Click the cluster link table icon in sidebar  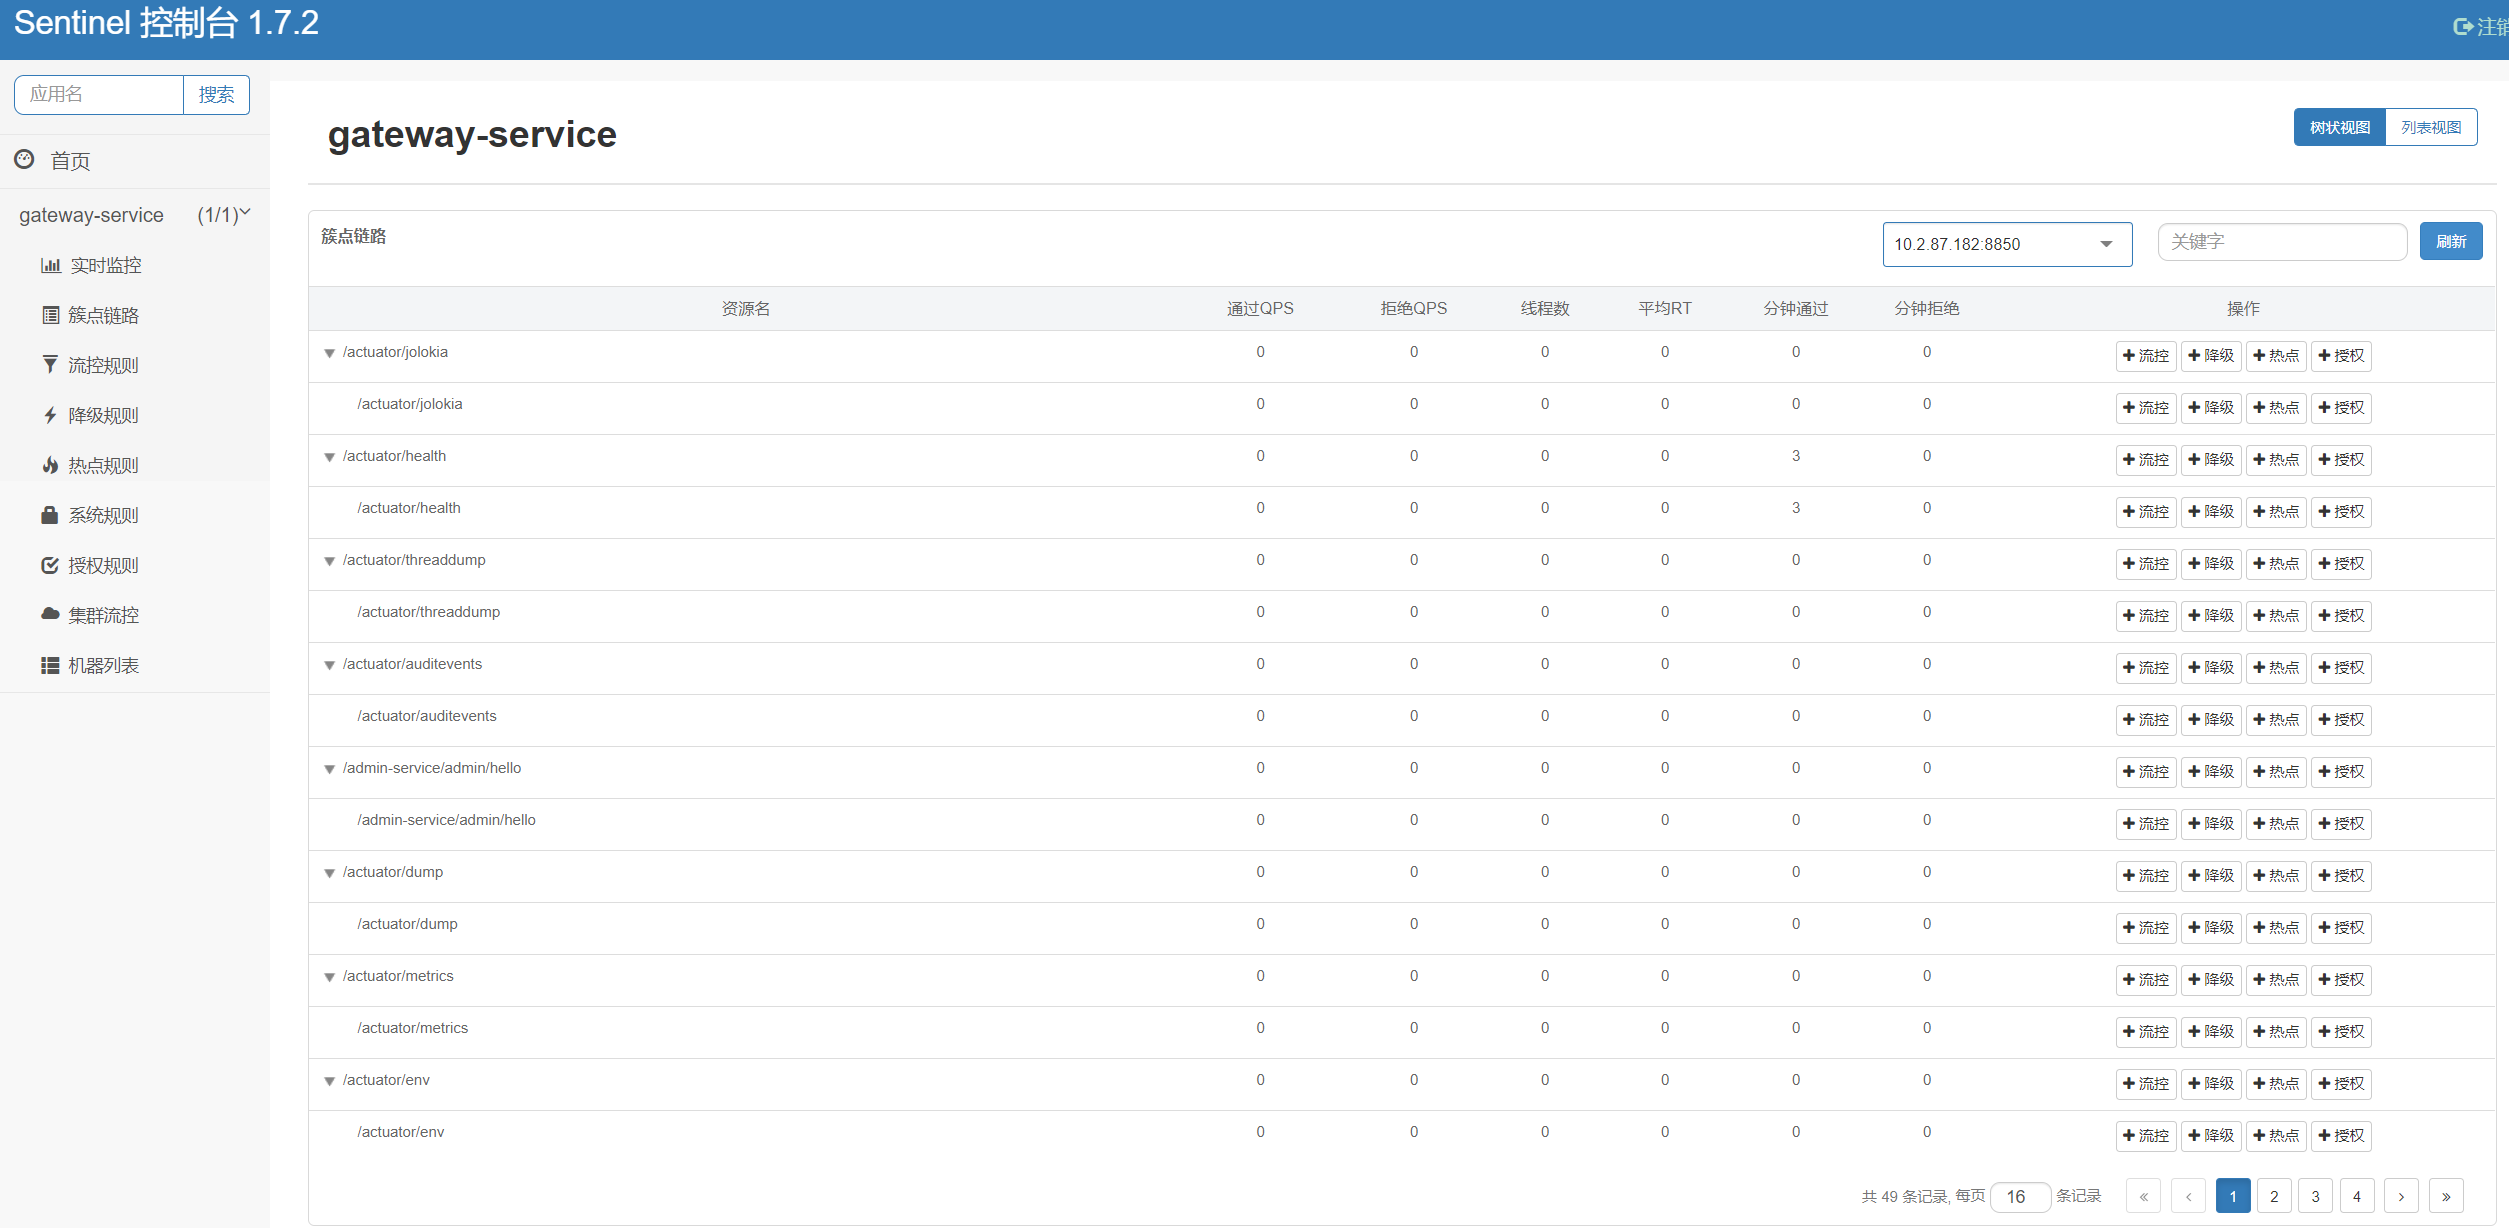pyautogui.click(x=50, y=315)
